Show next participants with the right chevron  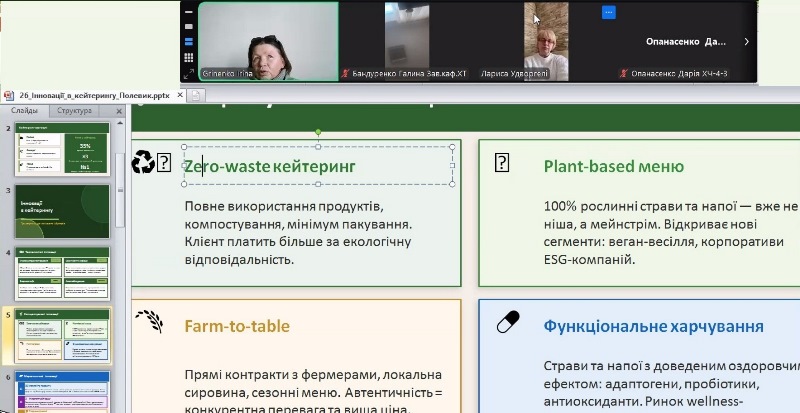746,42
